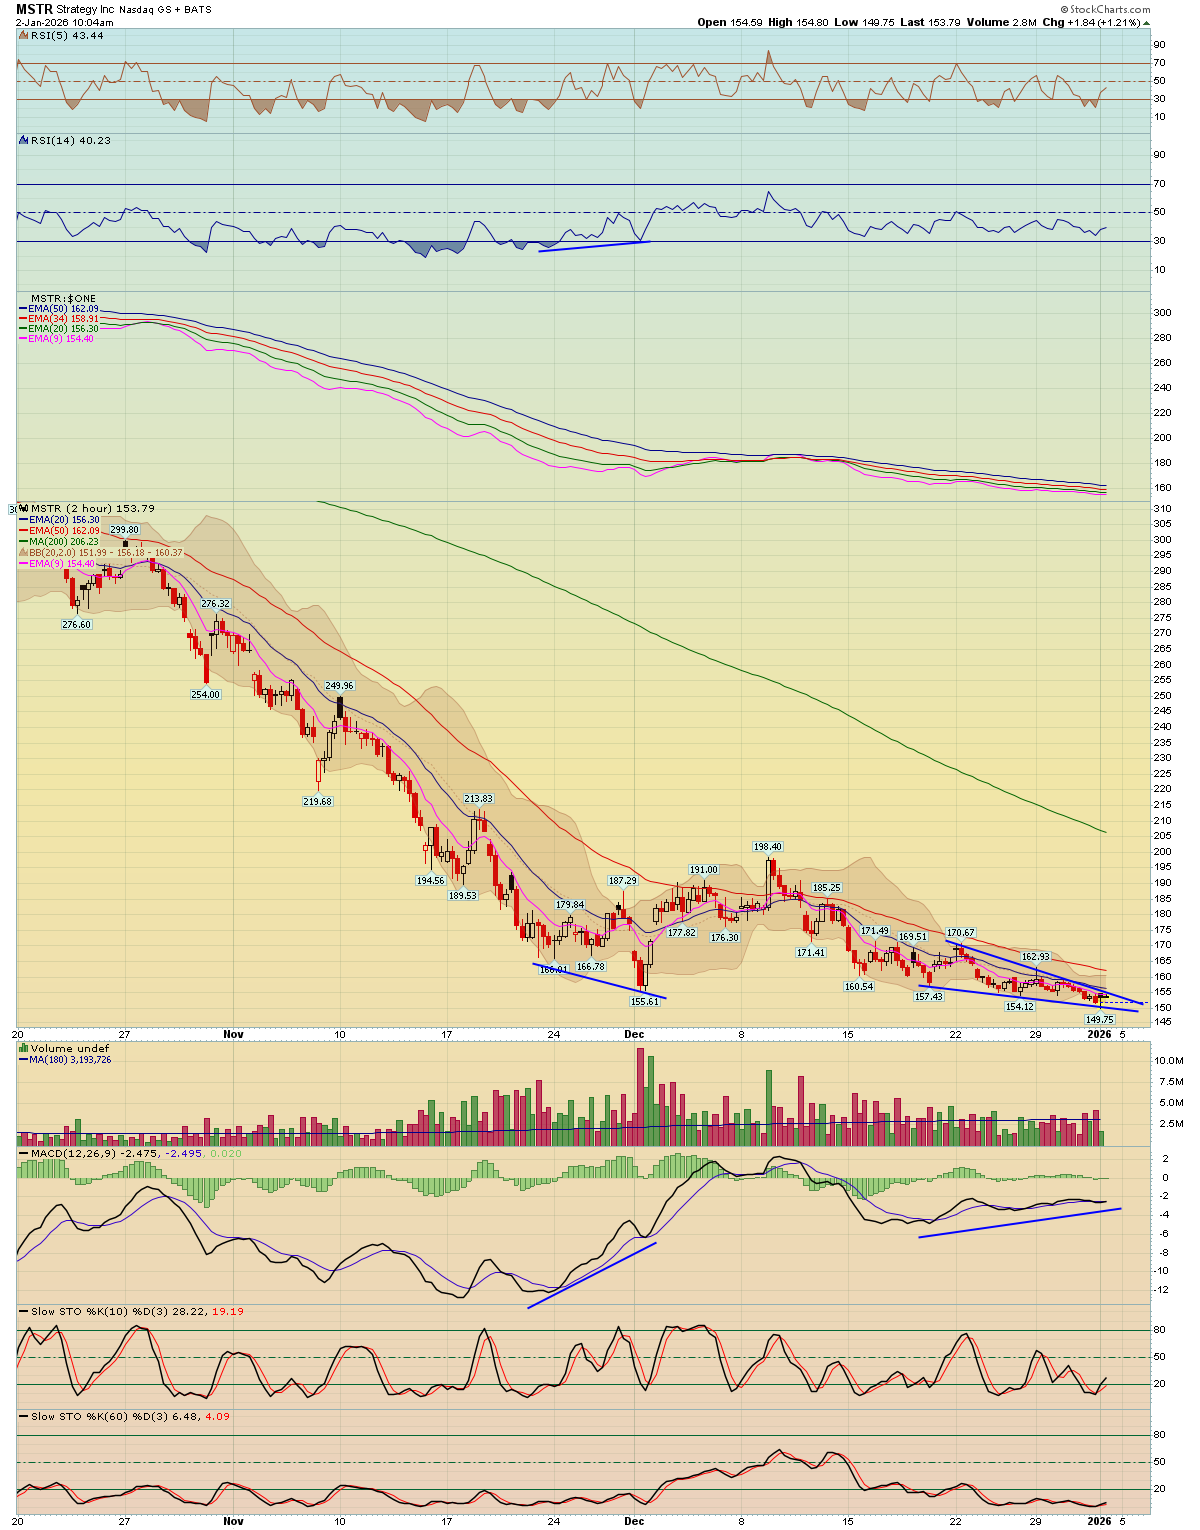The width and height of the screenshot is (1200, 1530).
Task: Click the 219.68 swing low label
Action: tap(317, 801)
